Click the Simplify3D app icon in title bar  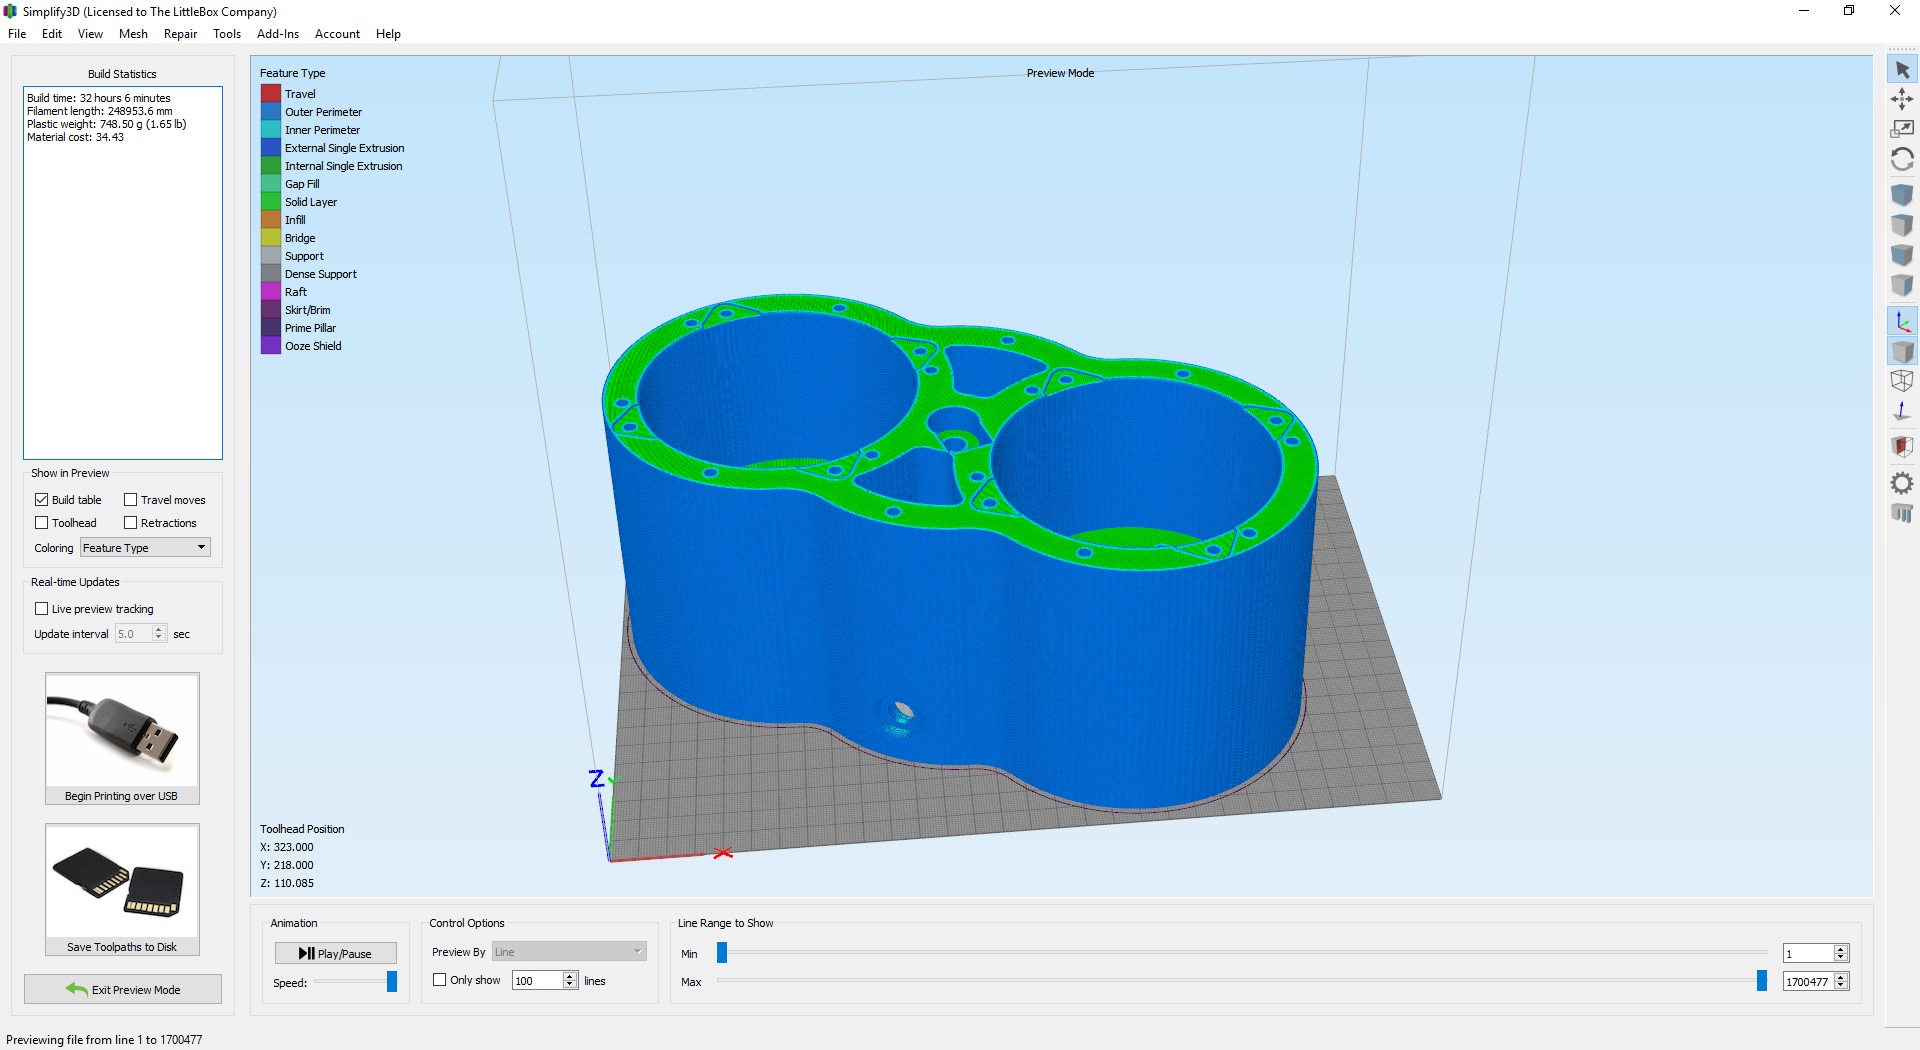click(x=10, y=11)
